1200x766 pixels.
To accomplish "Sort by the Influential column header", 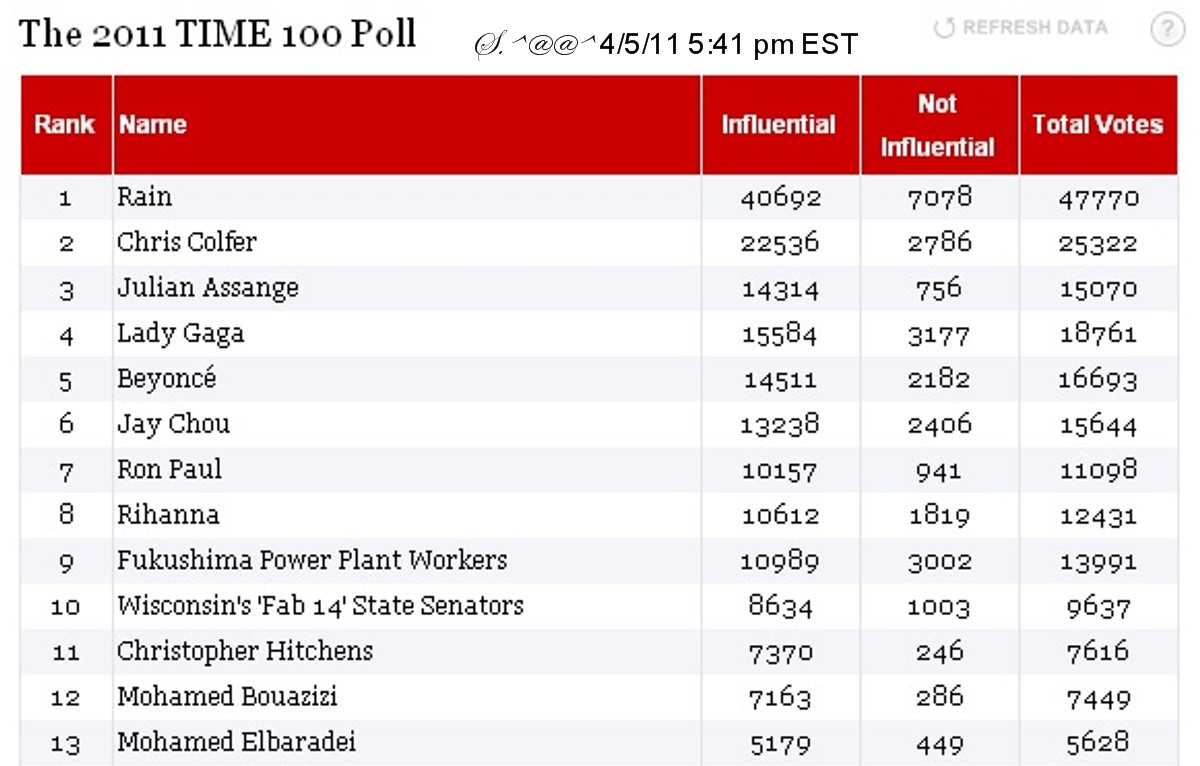I will [778, 125].
